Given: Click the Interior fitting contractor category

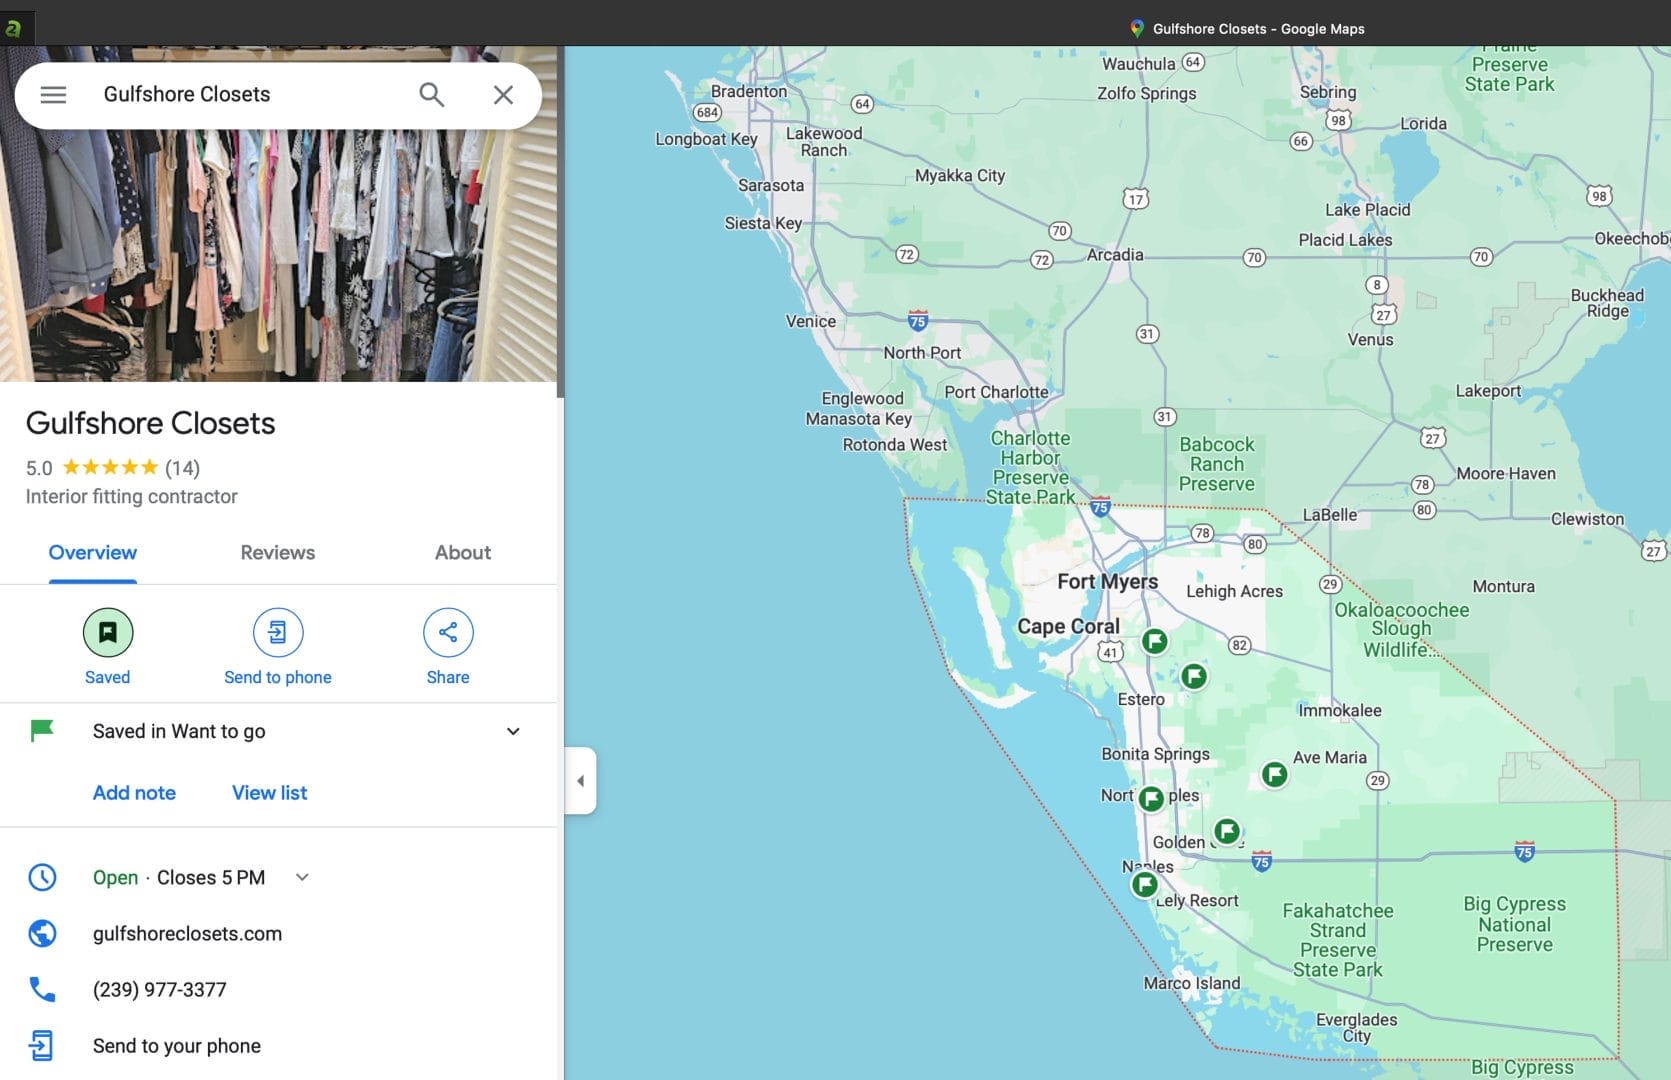Looking at the screenshot, I should point(132,497).
